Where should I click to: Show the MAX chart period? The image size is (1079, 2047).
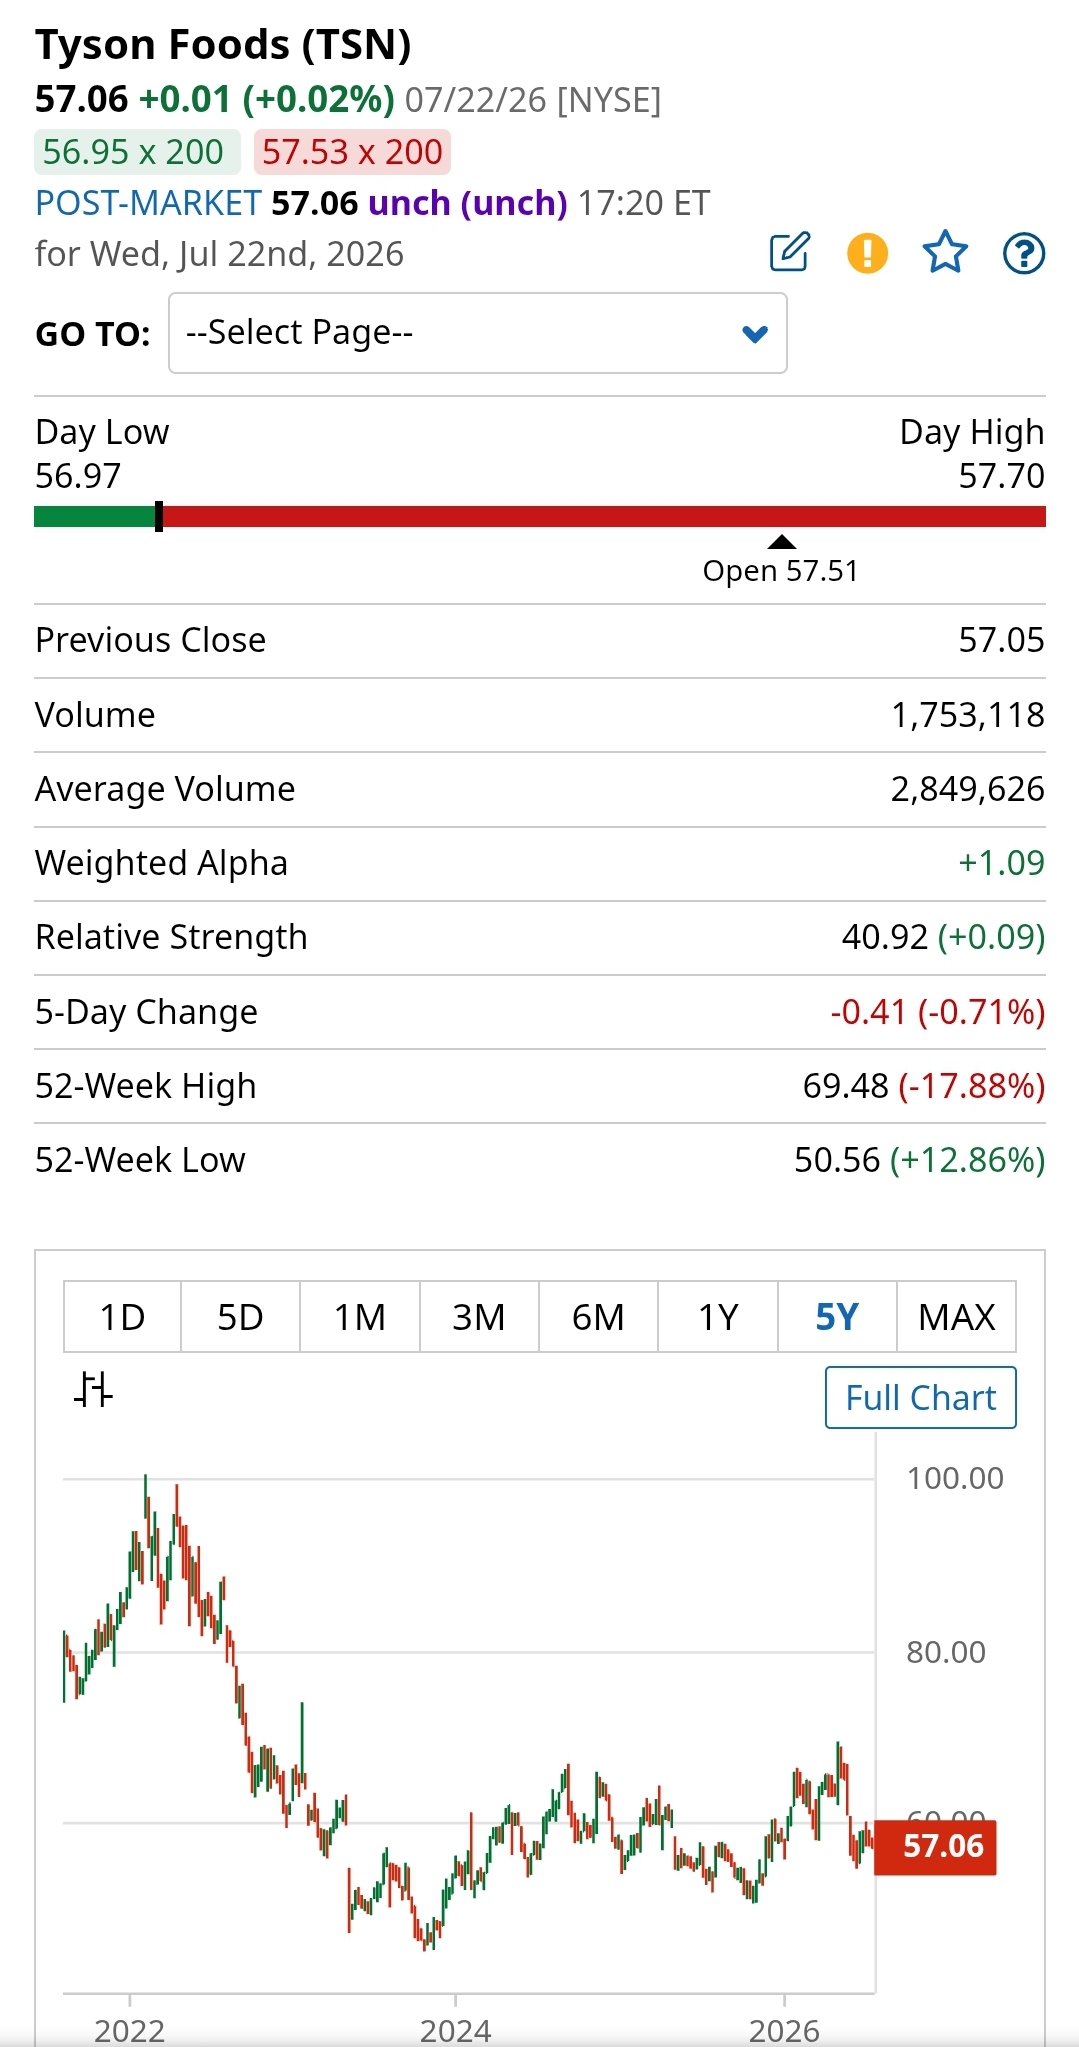[957, 1317]
